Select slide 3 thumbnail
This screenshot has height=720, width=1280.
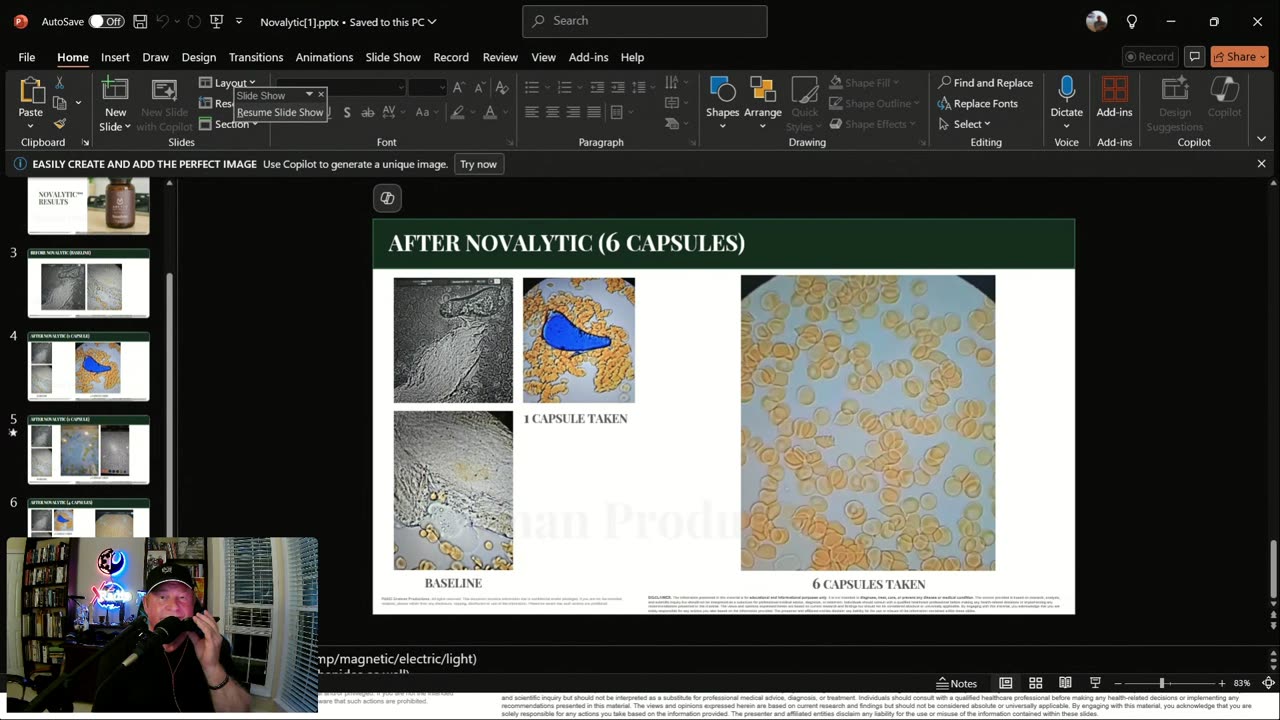(89, 284)
